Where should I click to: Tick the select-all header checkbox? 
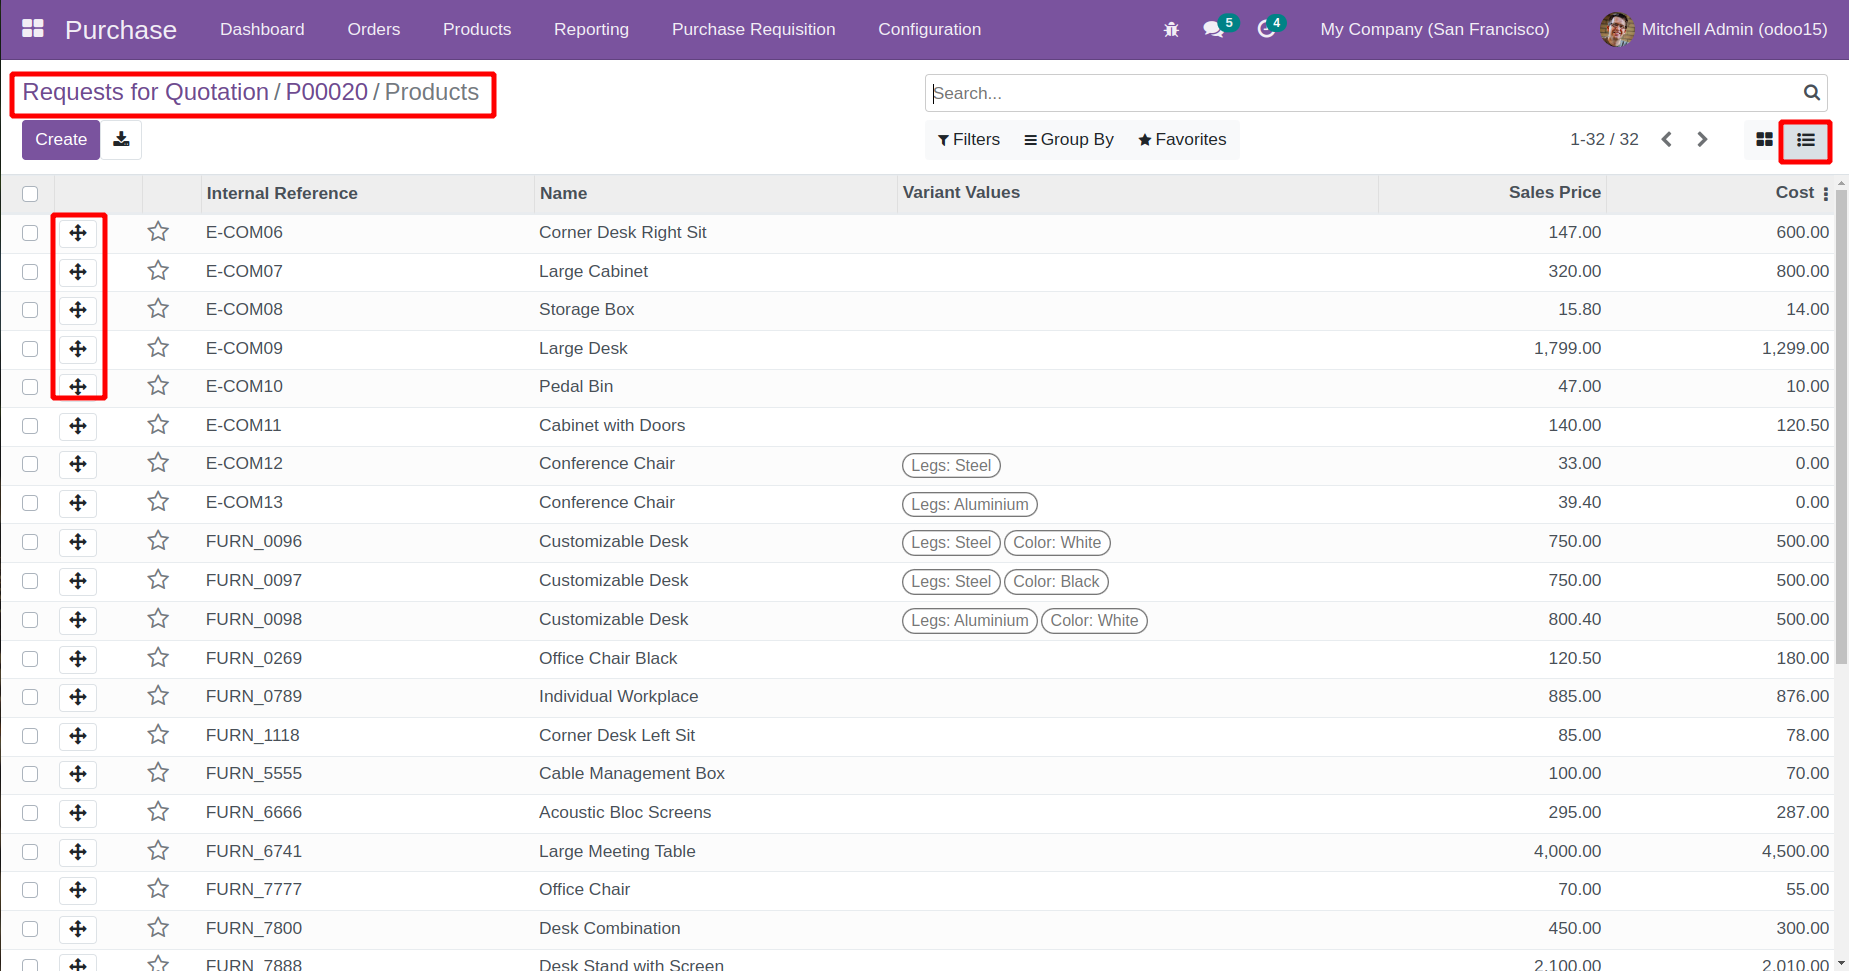30,194
